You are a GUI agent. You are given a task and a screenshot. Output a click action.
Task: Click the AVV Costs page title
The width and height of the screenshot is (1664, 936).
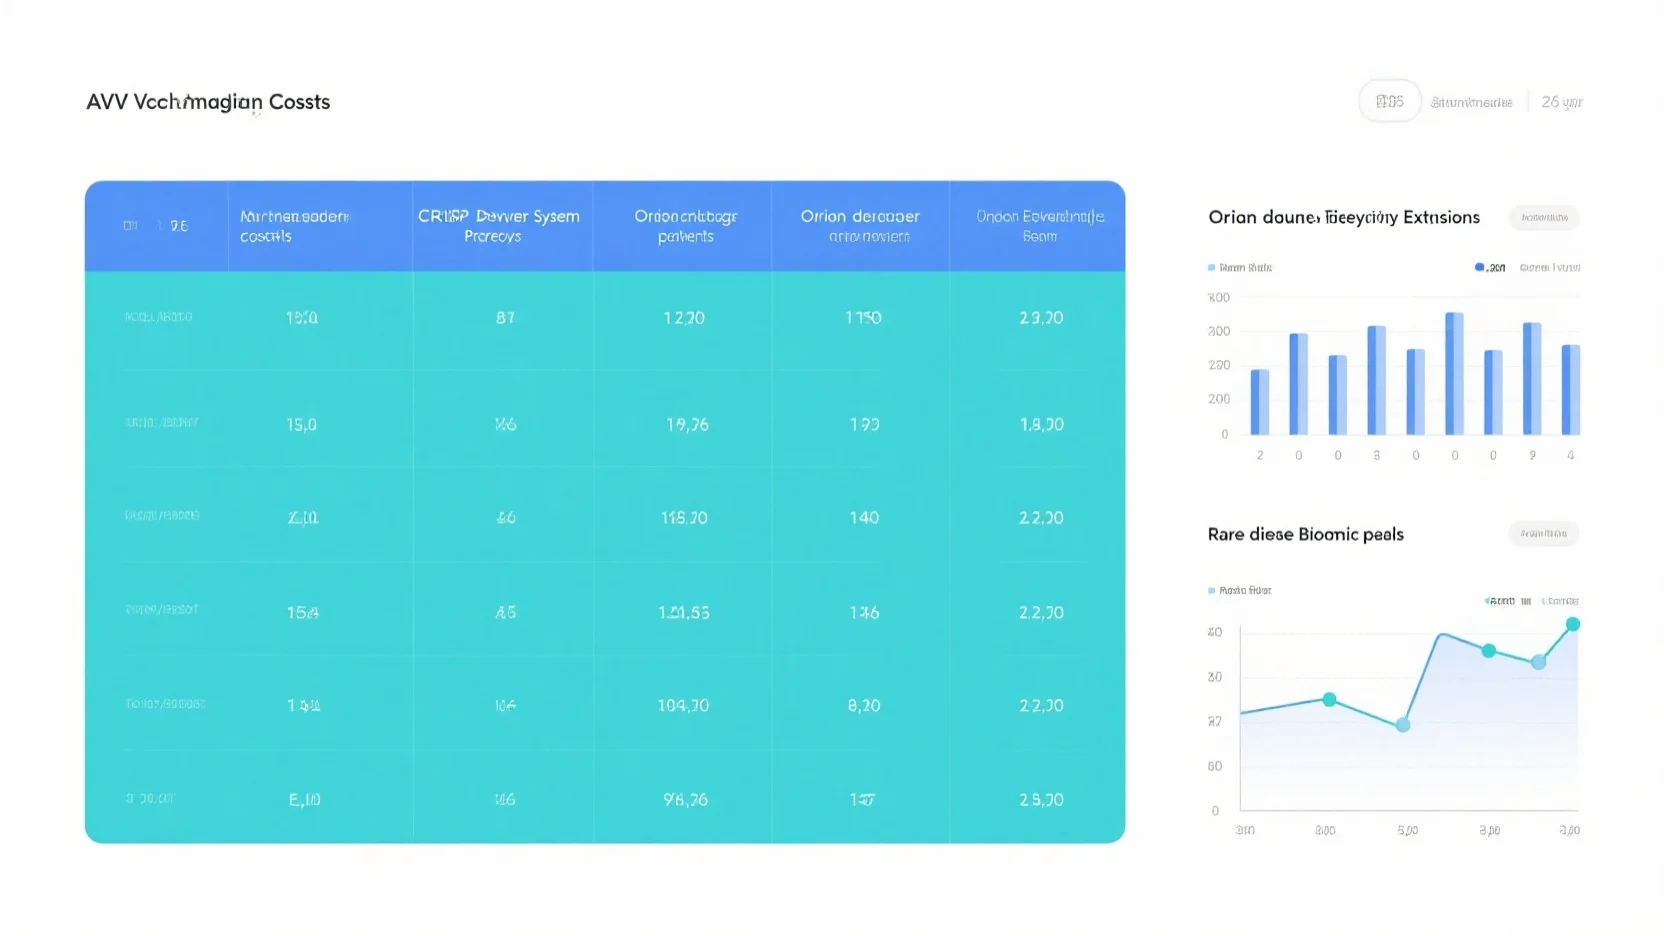(208, 102)
